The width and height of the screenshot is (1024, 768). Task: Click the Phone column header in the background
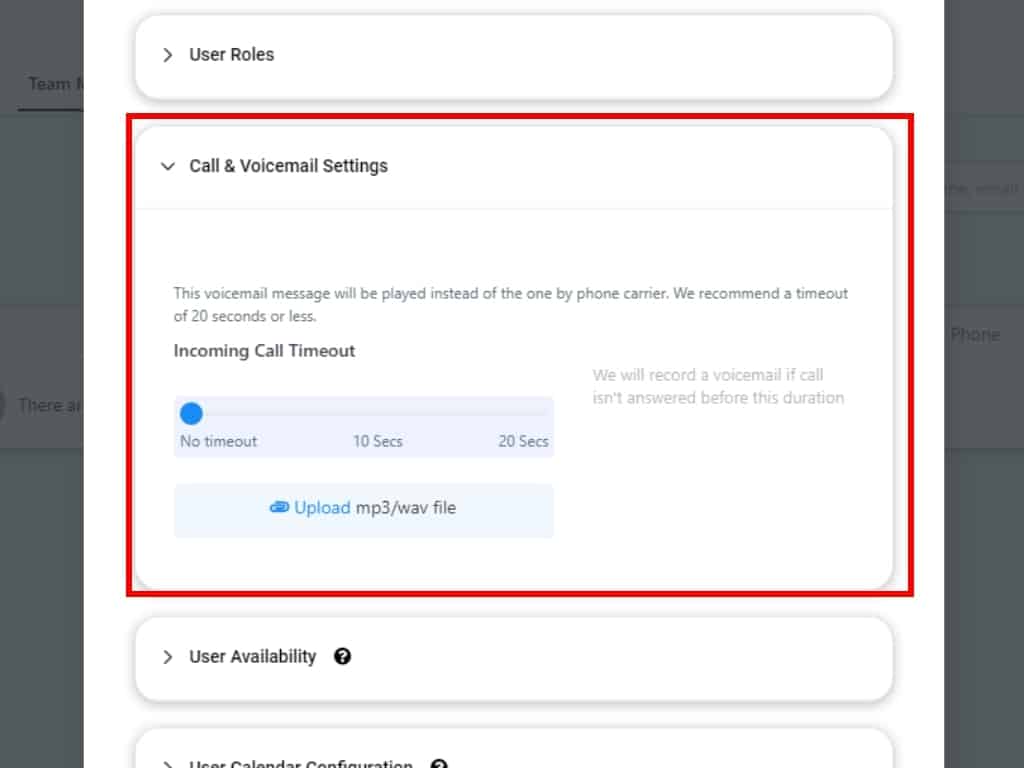click(974, 335)
